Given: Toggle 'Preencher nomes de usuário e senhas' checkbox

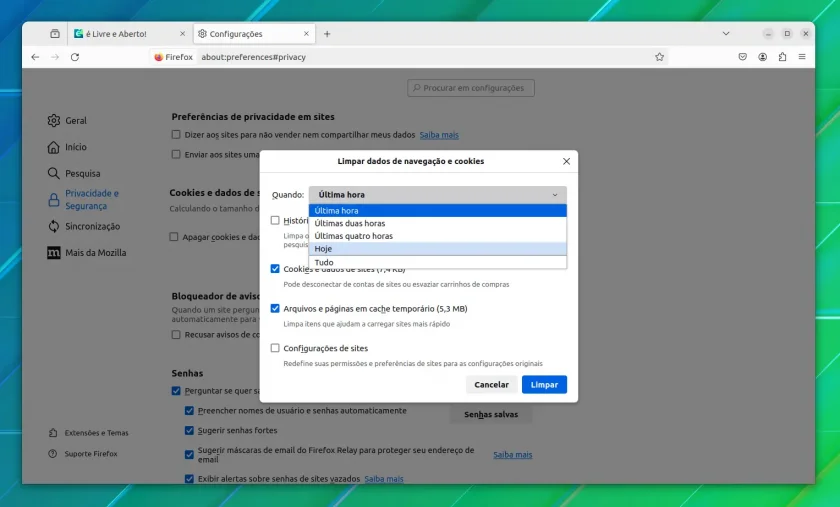Looking at the screenshot, I should (x=189, y=411).
